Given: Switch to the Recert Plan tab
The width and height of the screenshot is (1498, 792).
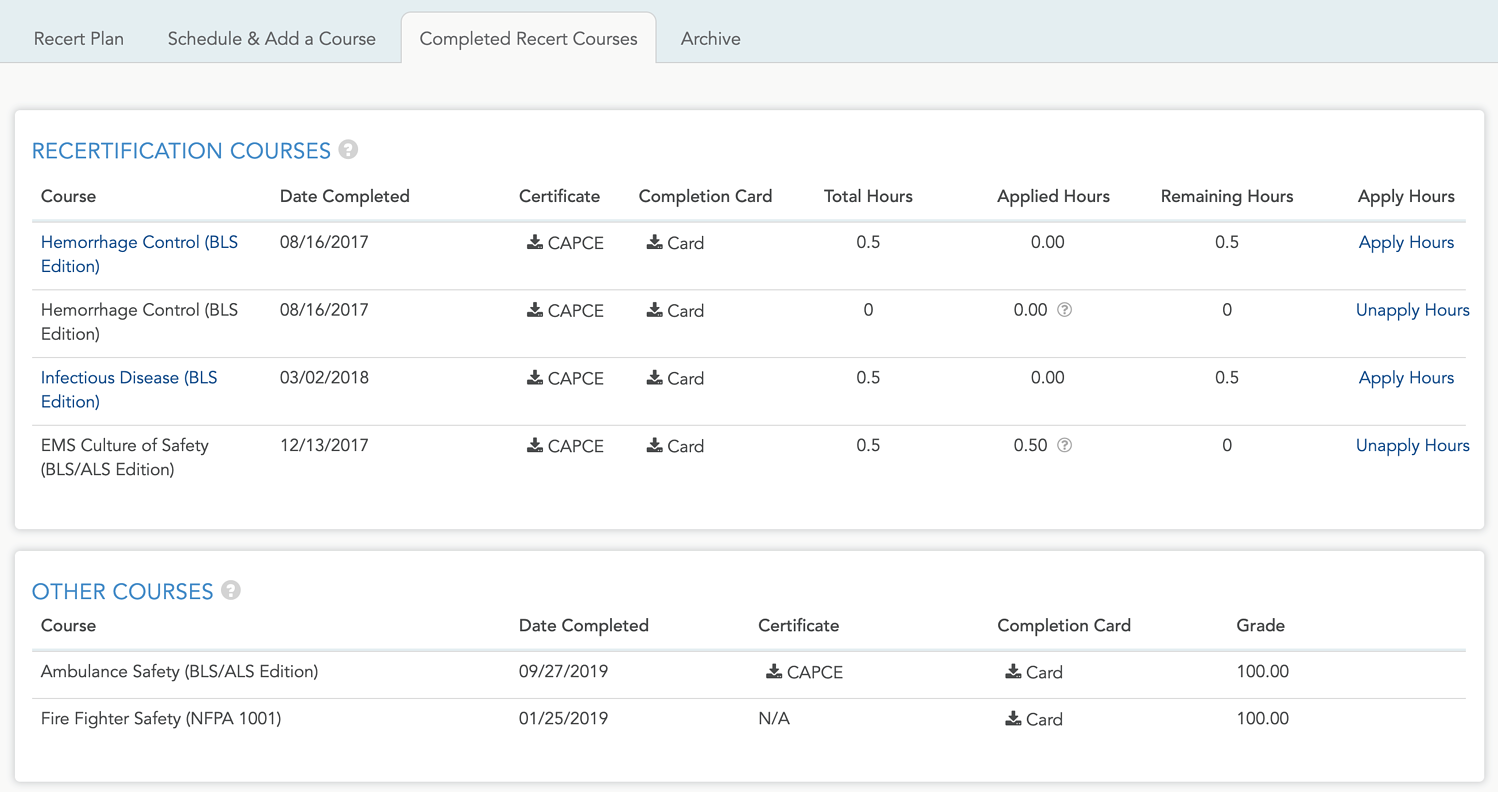Looking at the screenshot, I should [78, 38].
